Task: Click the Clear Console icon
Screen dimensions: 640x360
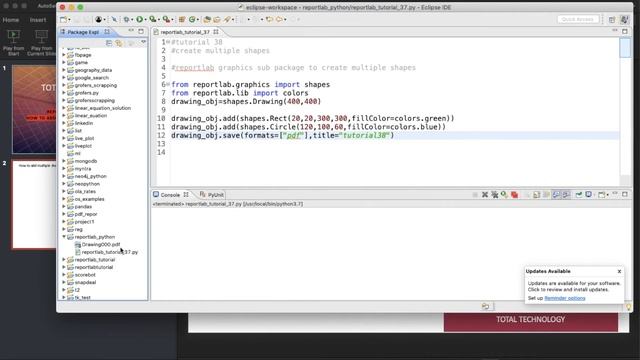Action: pyautogui.click(x=536, y=195)
